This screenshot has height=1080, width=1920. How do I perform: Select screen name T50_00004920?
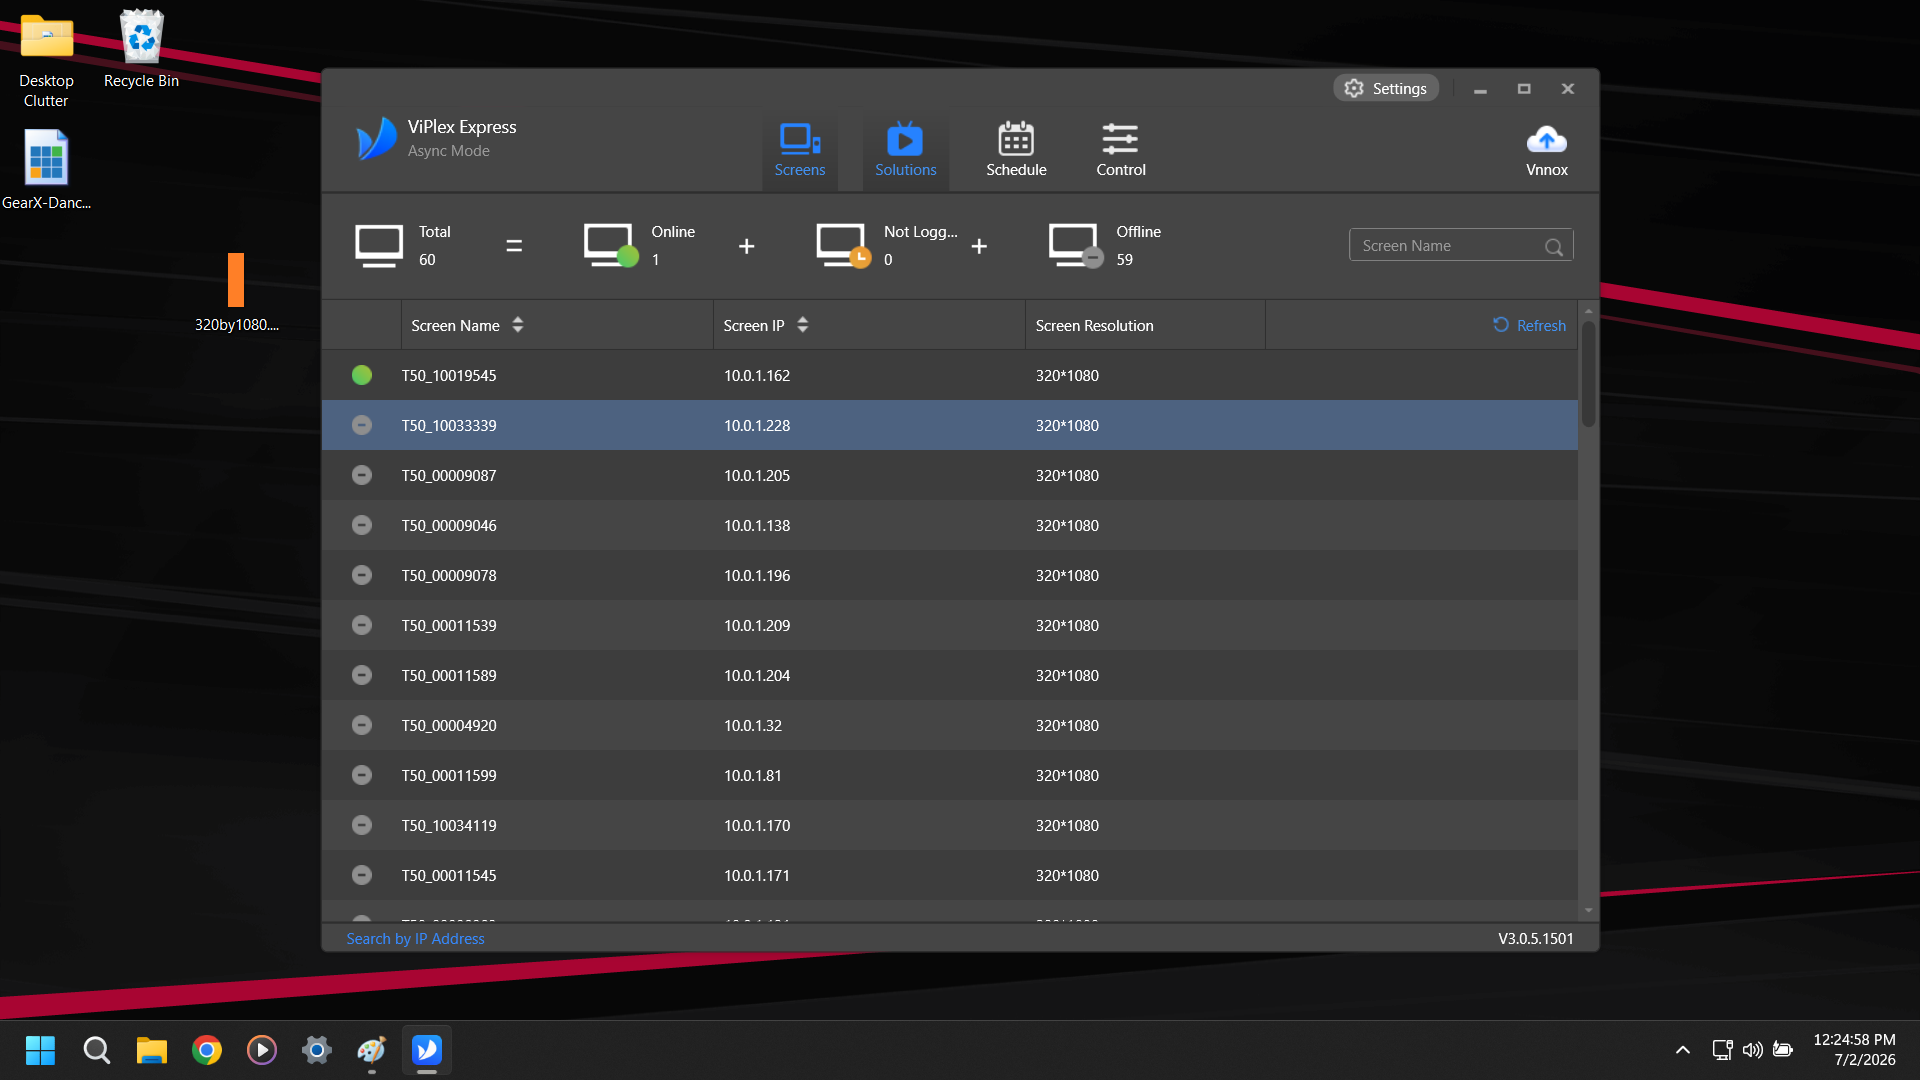click(449, 725)
